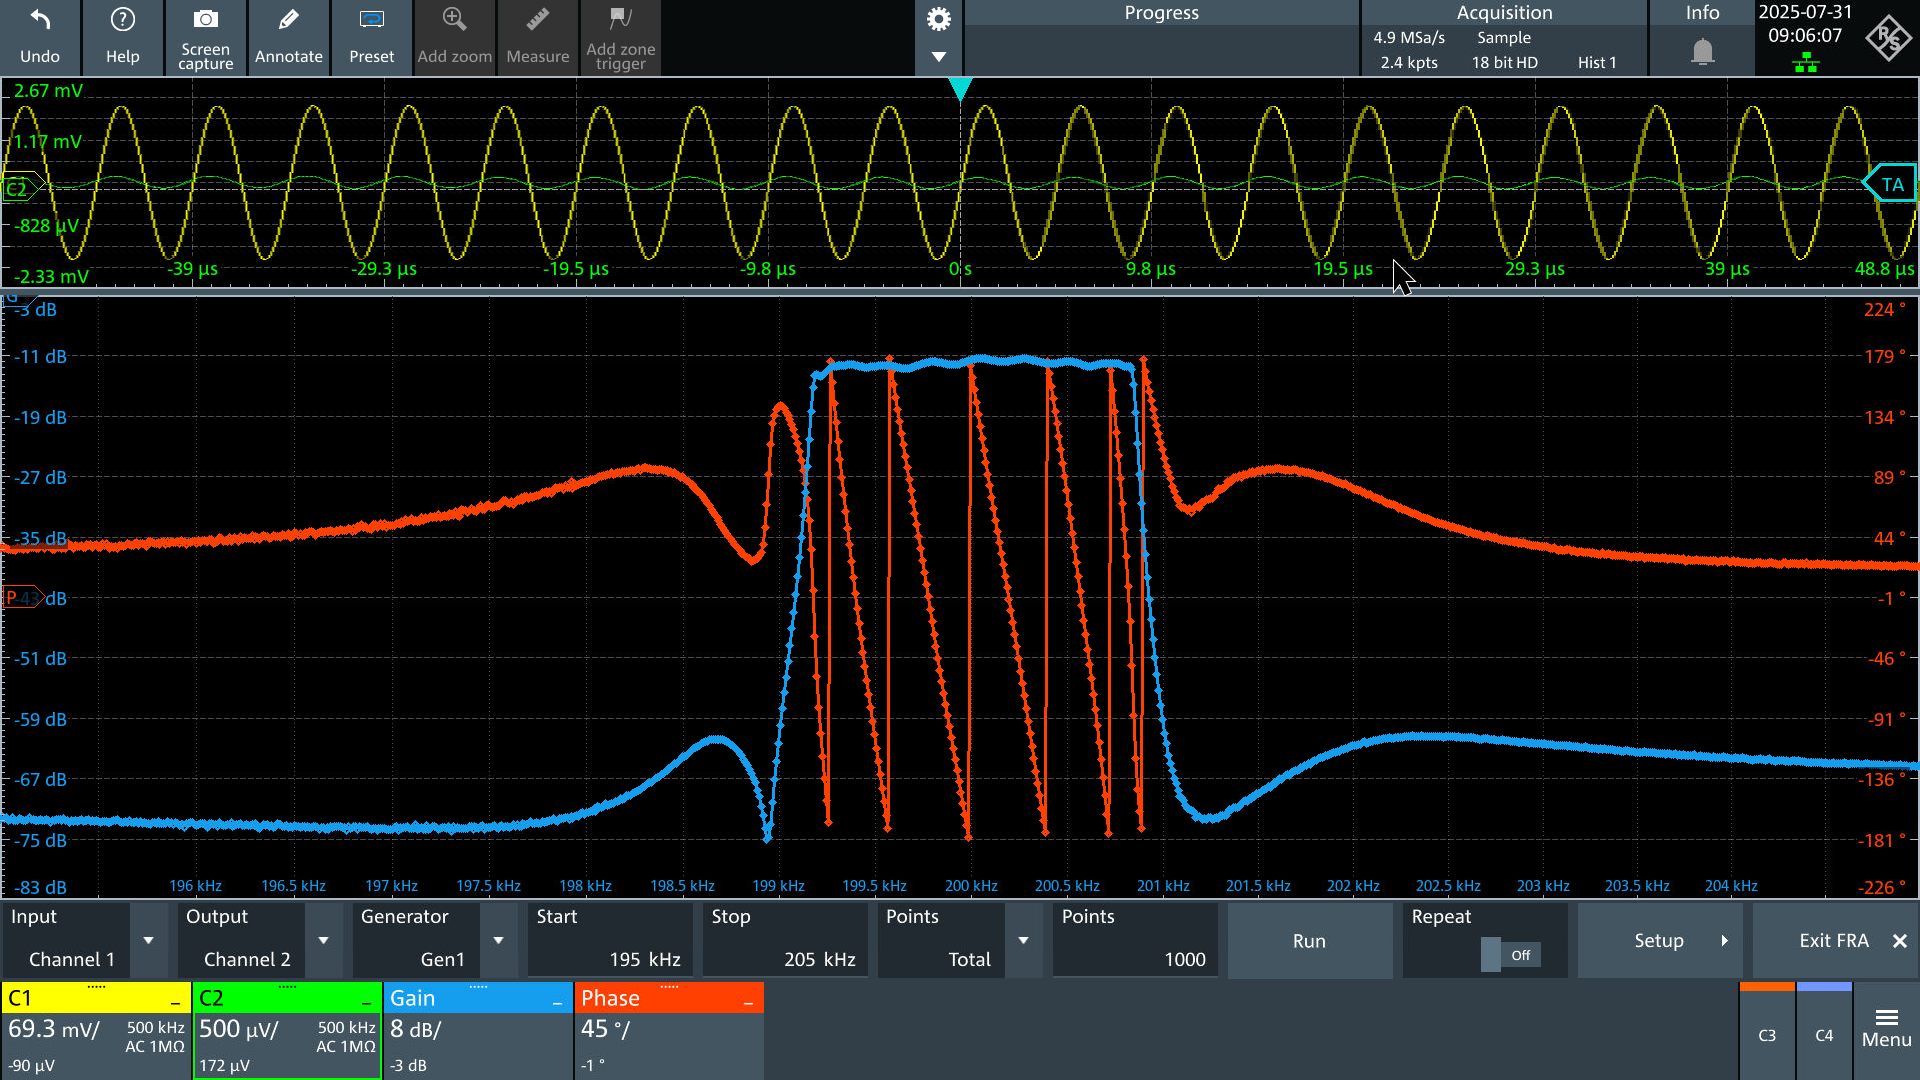Exit FRA mode

point(1835,940)
